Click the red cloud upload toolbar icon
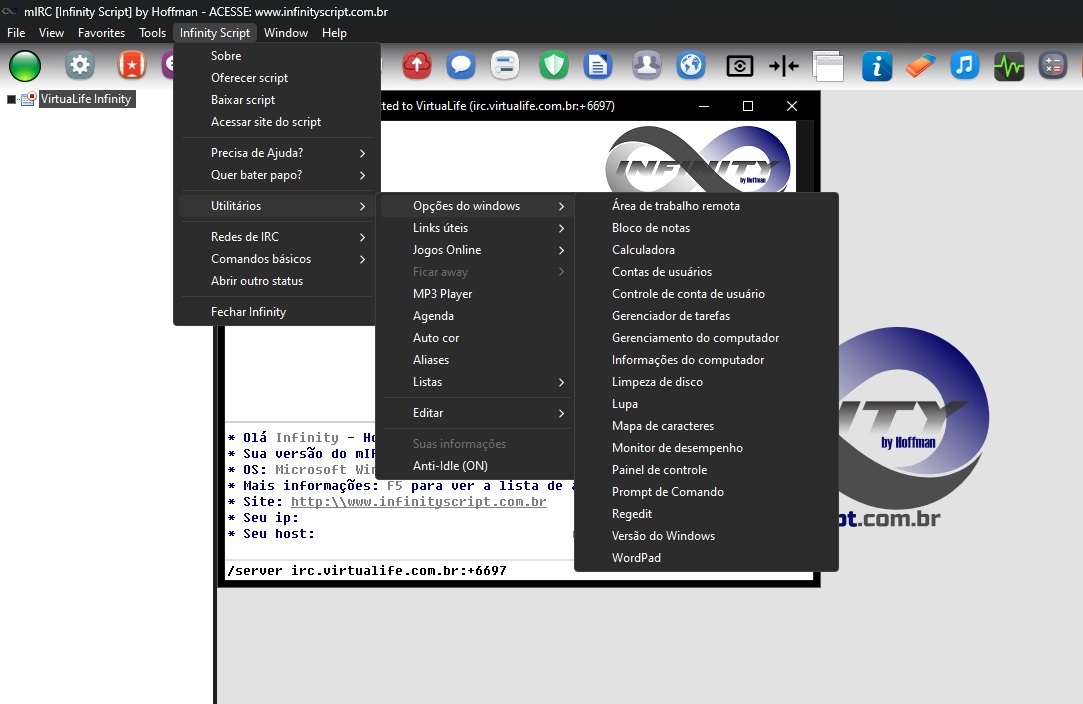The height and width of the screenshot is (704, 1083). pyautogui.click(x=416, y=66)
